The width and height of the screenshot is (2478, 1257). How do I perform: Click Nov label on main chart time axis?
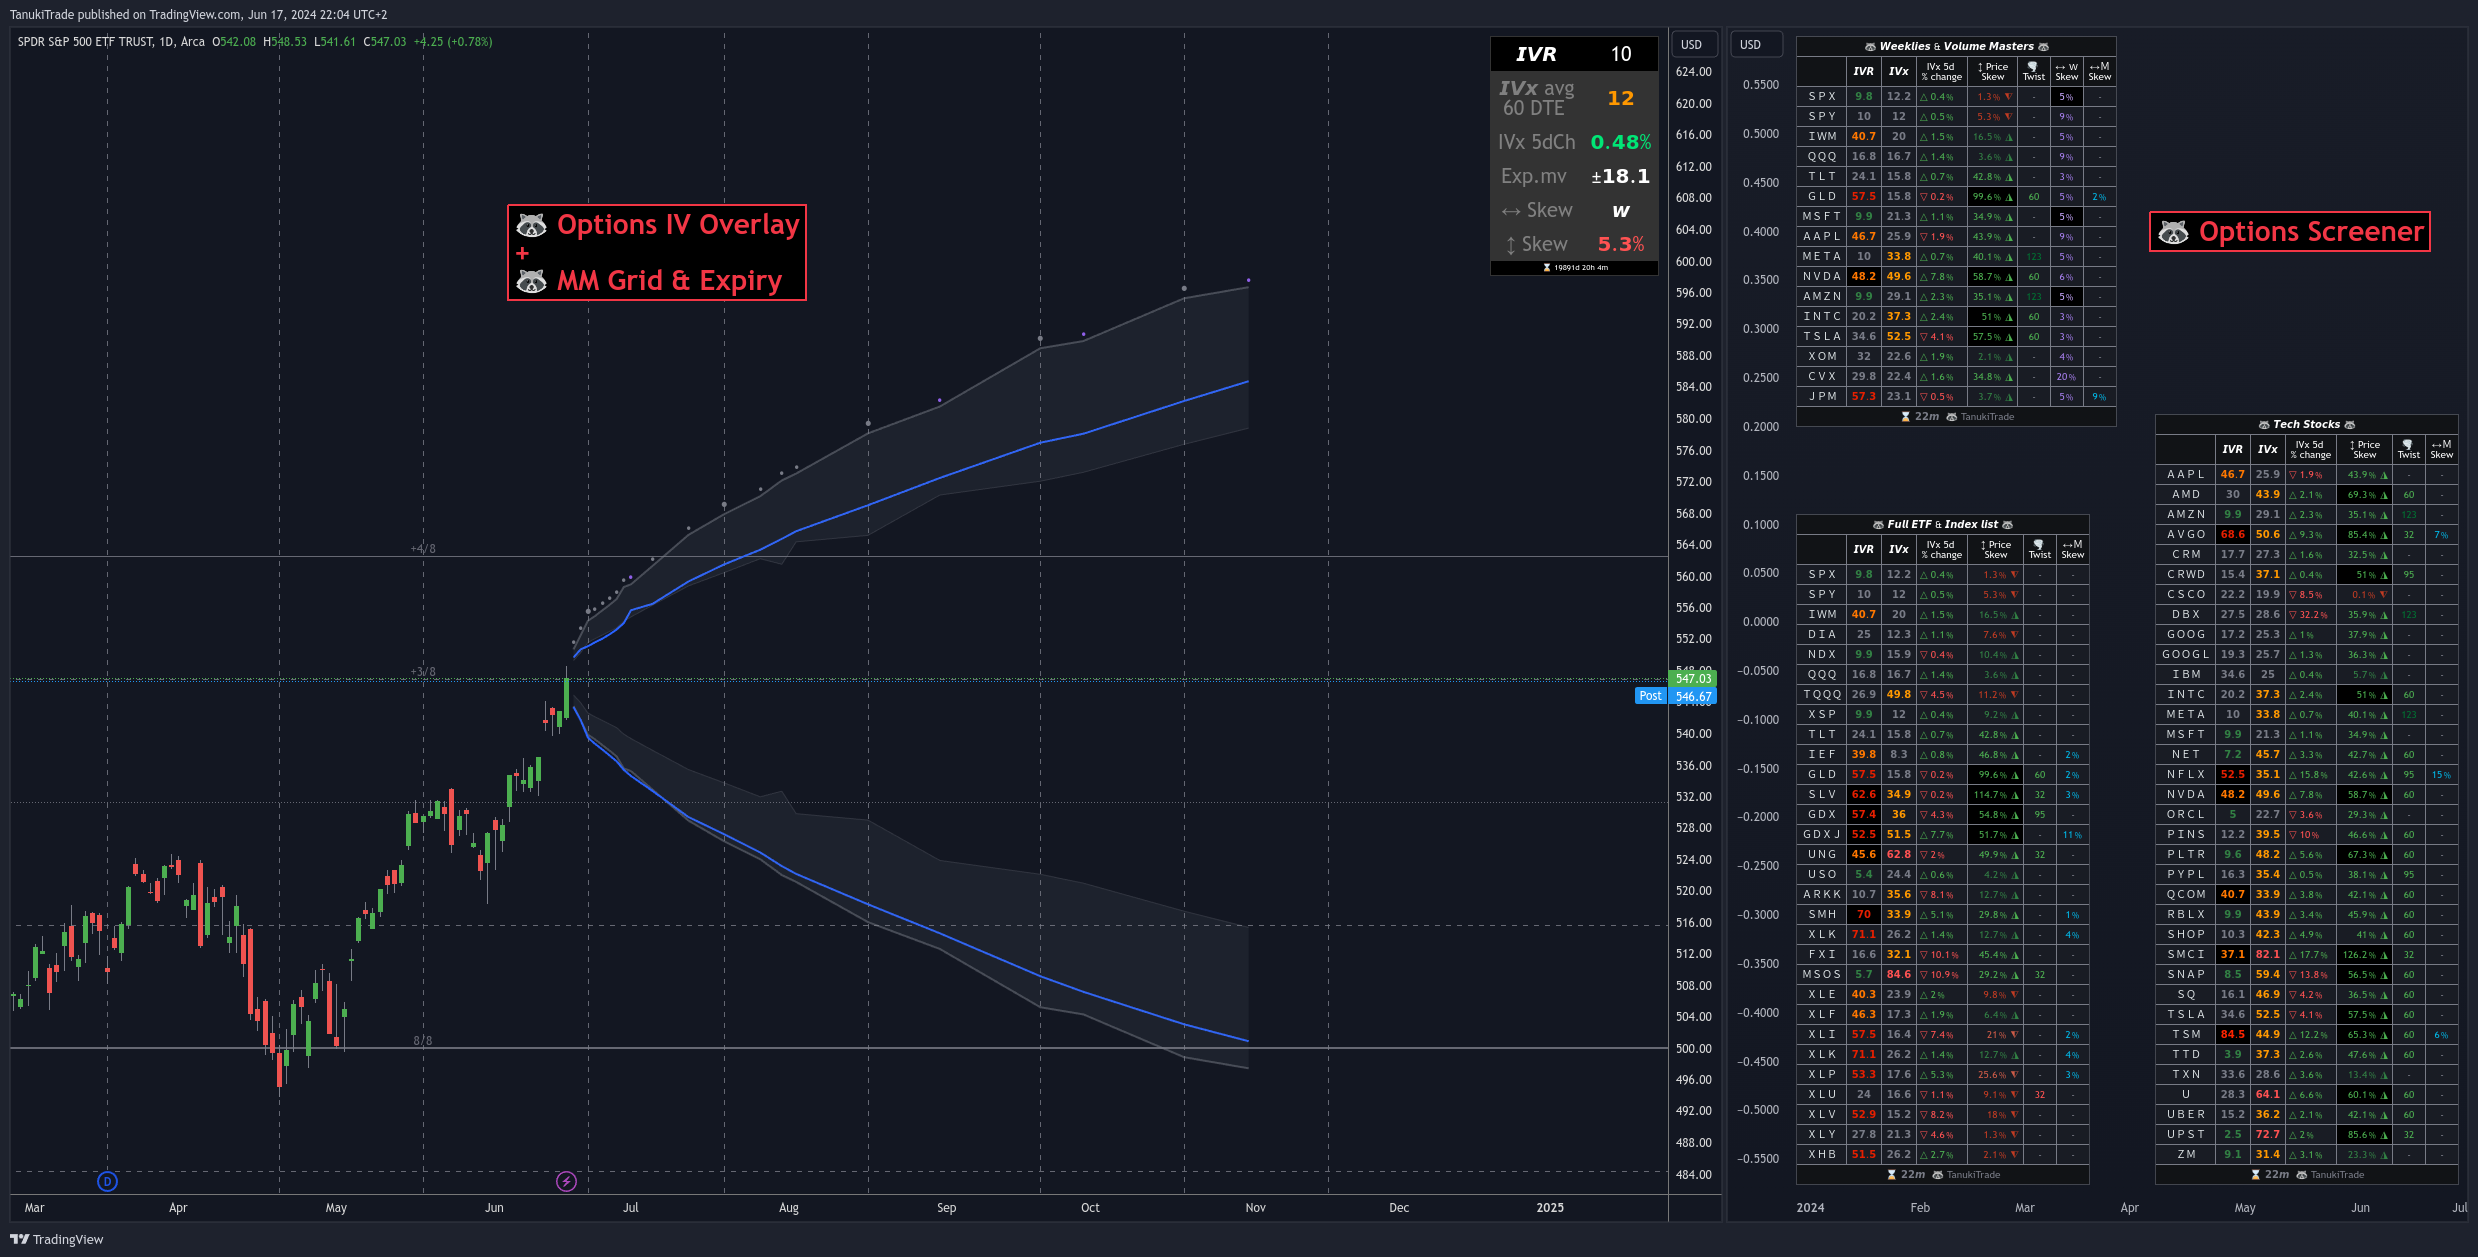click(x=1255, y=1208)
